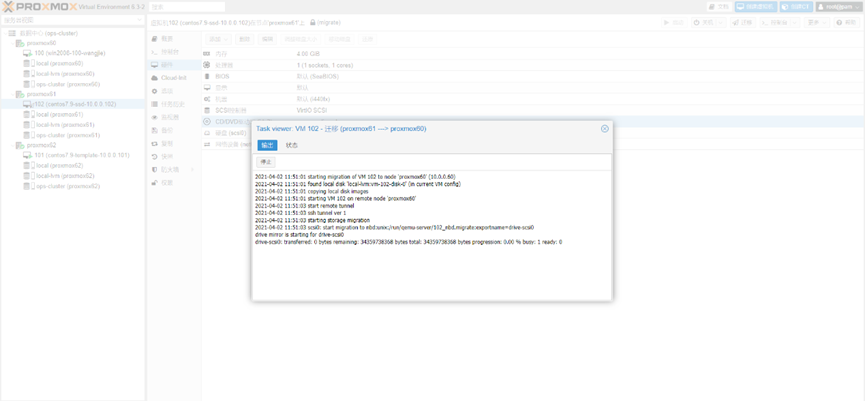Open the 概要 summary icon in VM menu
This screenshot has width=865, height=401.
[x=154, y=39]
